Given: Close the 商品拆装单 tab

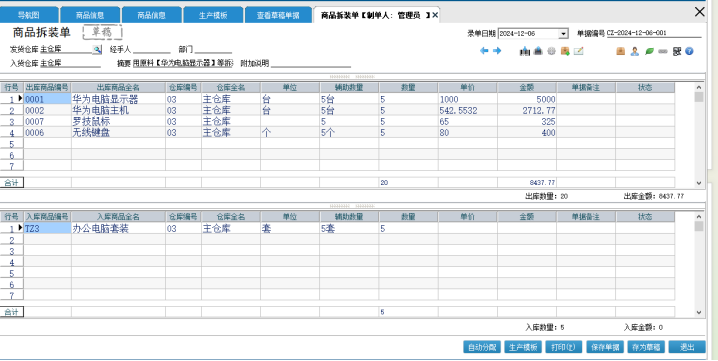Looking at the screenshot, I should pos(435,15).
